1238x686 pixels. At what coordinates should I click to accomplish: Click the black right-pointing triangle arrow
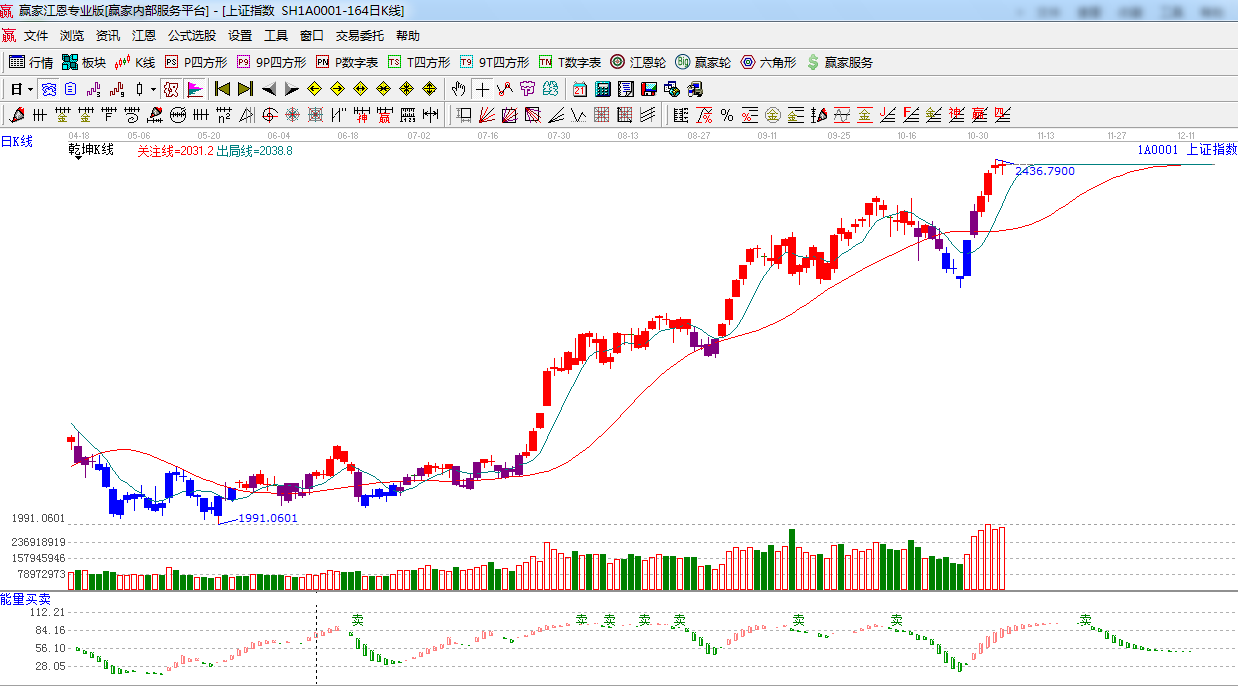click(x=291, y=89)
